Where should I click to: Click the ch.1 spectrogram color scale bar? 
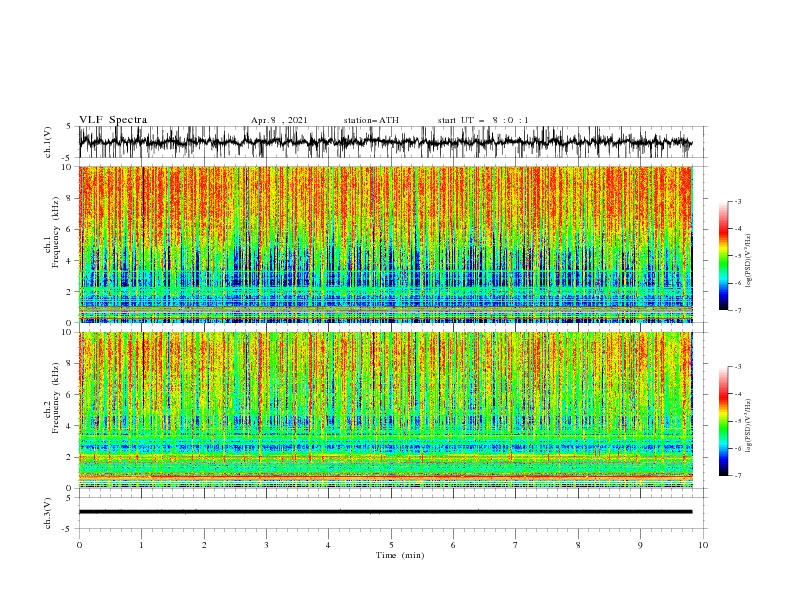pyautogui.click(x=723, y=256)
